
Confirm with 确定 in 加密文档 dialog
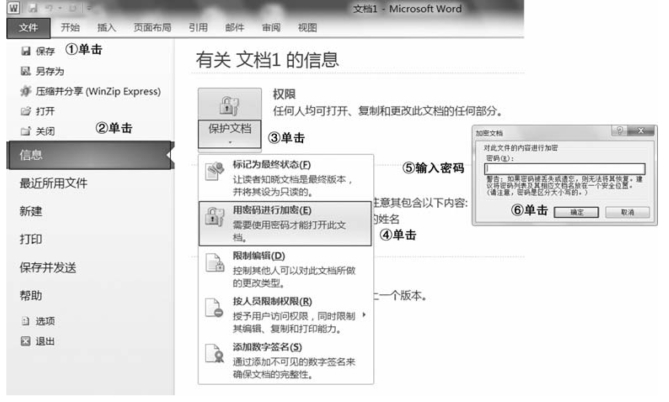coord(576,212)
